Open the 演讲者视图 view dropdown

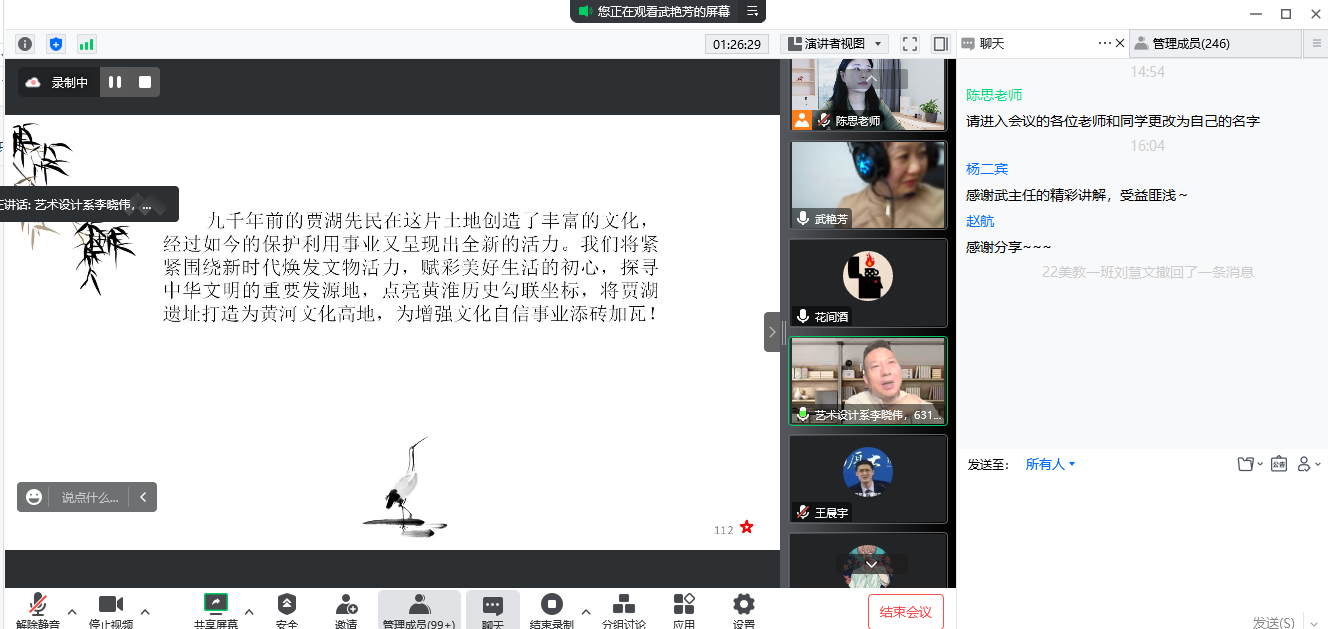click(x=834, y=44)
